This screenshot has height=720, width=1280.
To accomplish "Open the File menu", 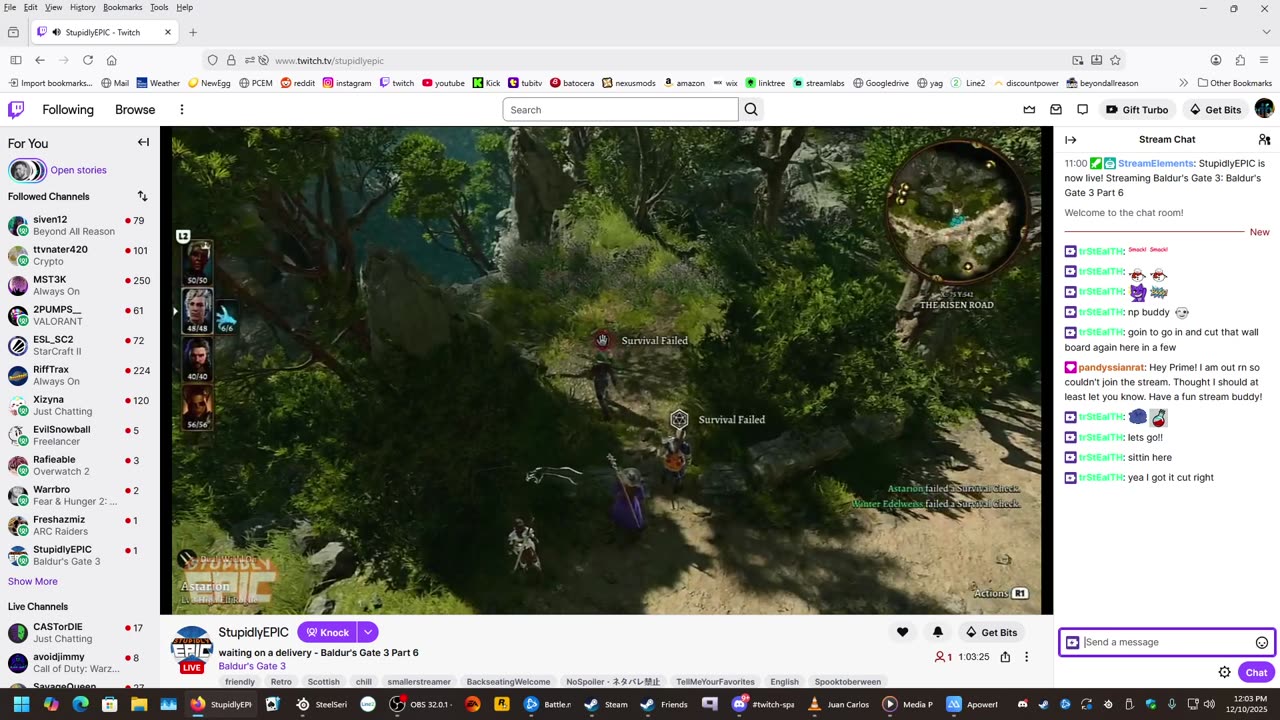I will point(10,7).
